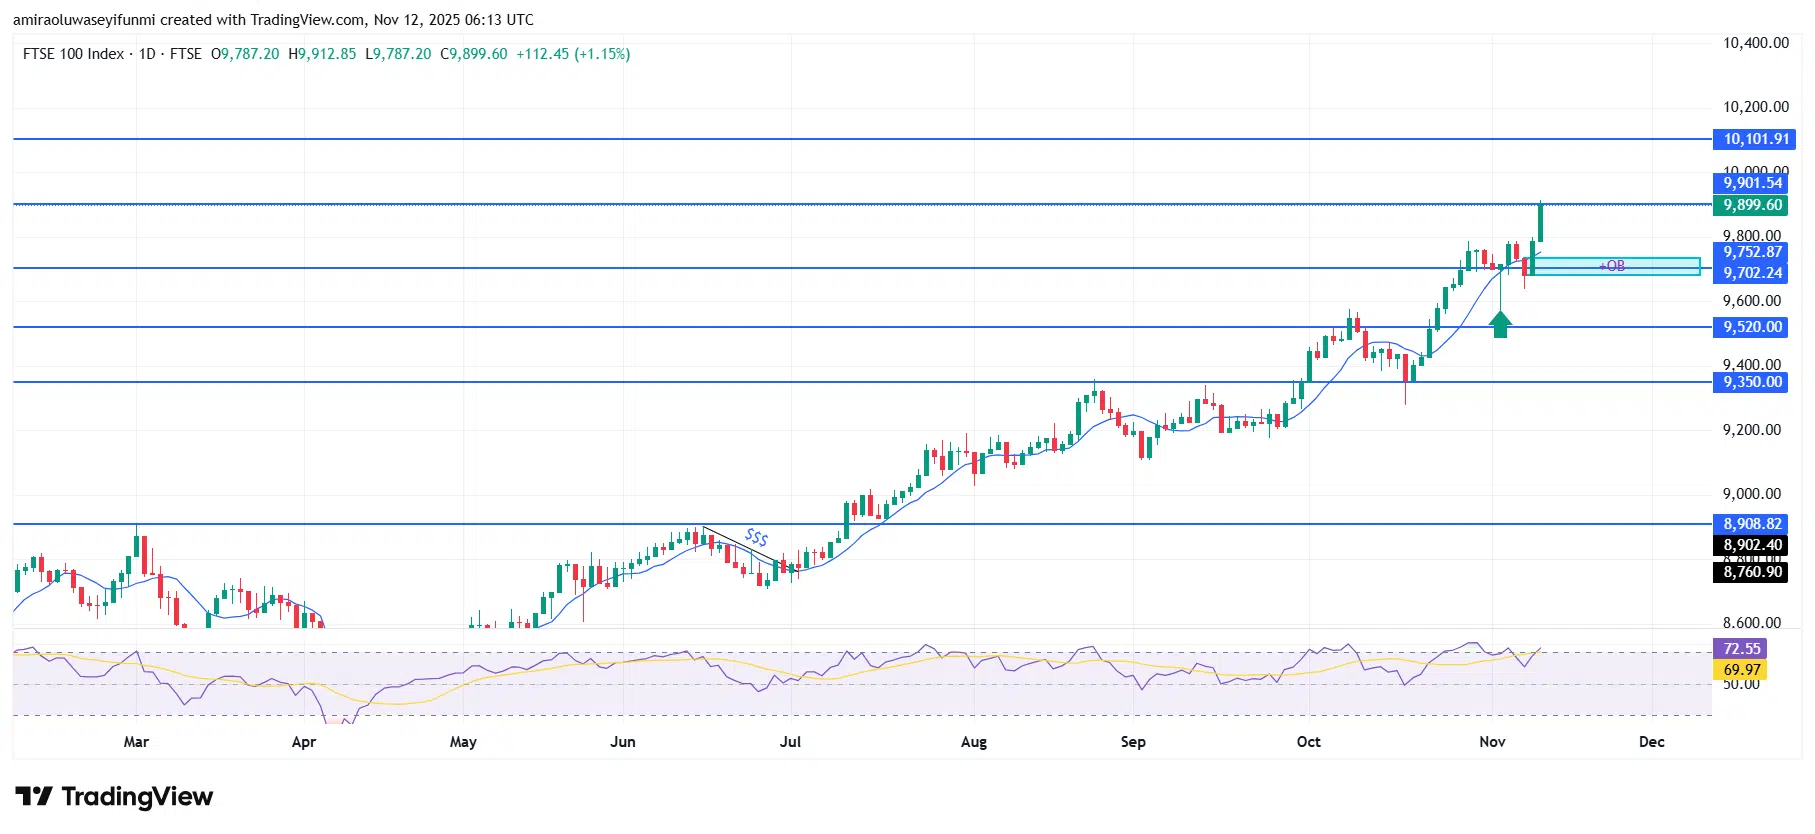Click the Jul label on time axis
The width and height of the screenshot is (1815, 834).
(x=790, y=741)
